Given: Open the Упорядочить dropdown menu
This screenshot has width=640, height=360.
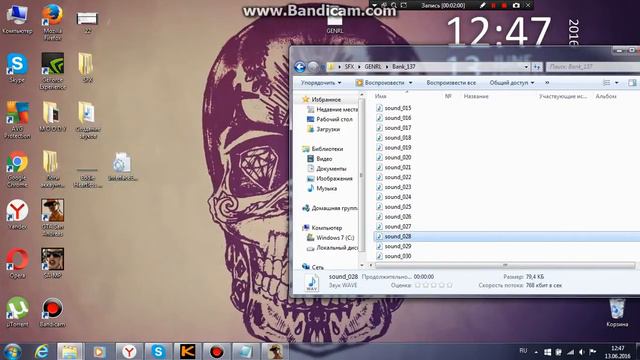Looking at the screenshot, I should (321, 83).
